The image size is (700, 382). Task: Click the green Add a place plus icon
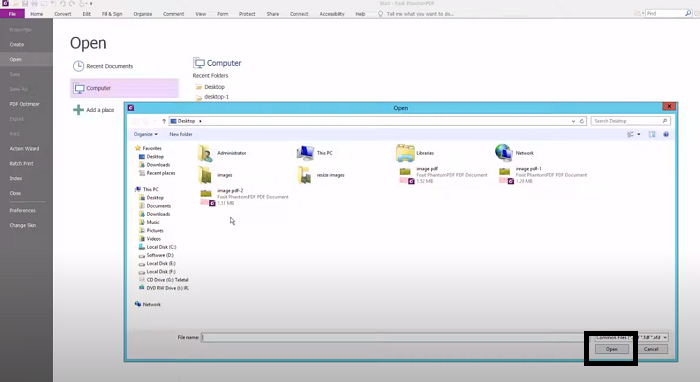coord(79,110)
